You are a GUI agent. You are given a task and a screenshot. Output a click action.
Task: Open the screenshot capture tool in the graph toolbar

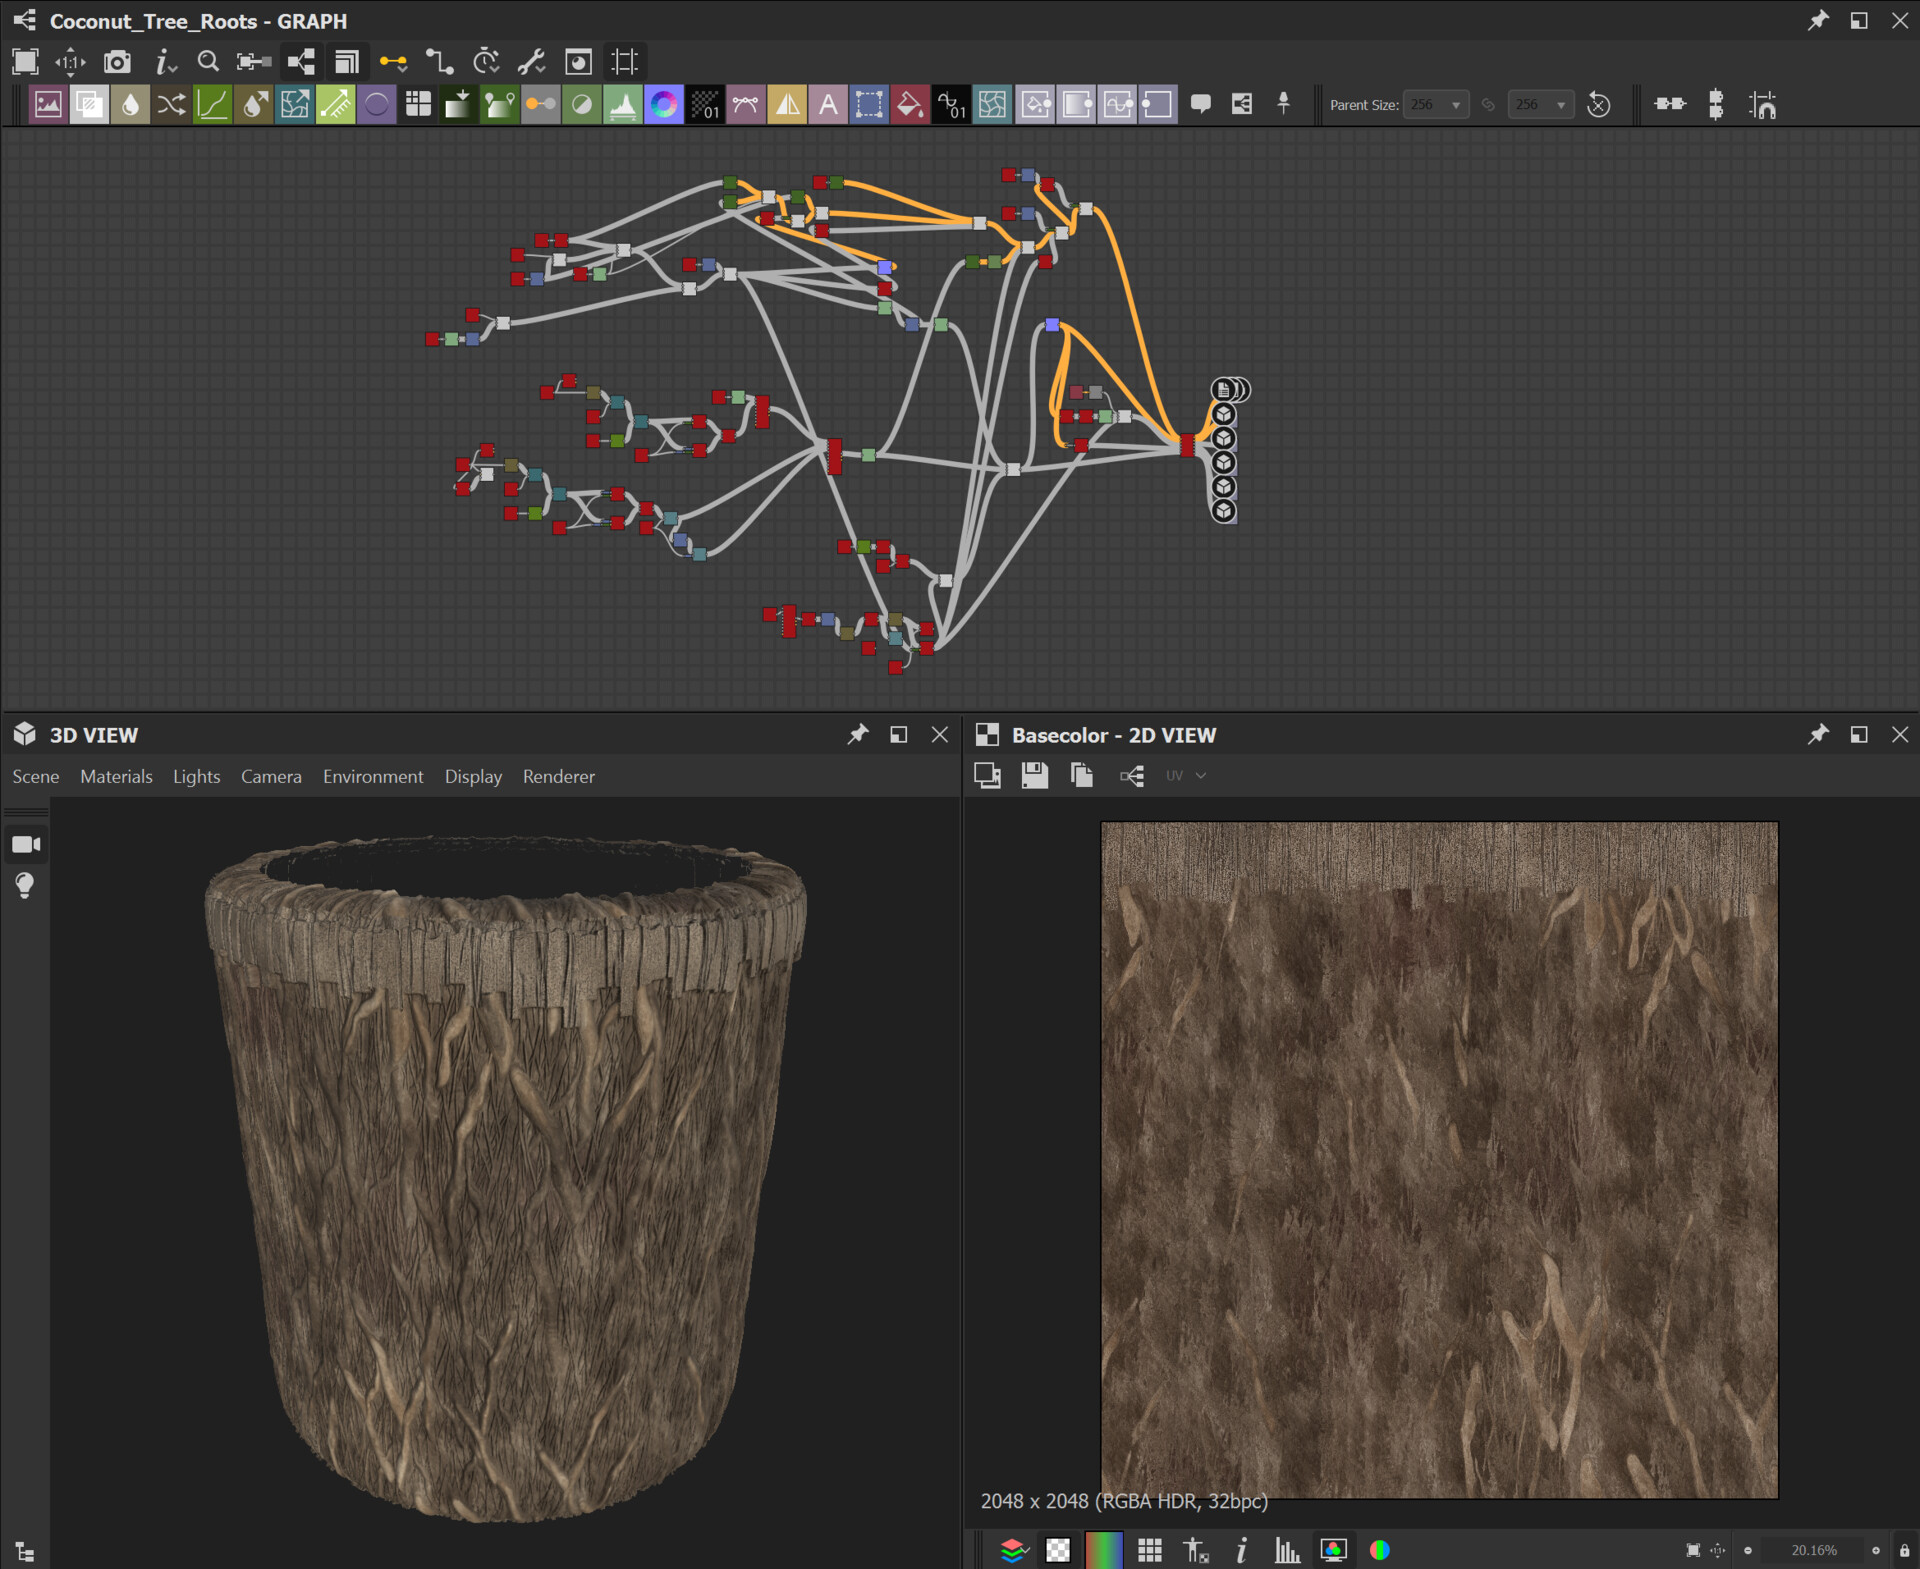tap(118, 62)
